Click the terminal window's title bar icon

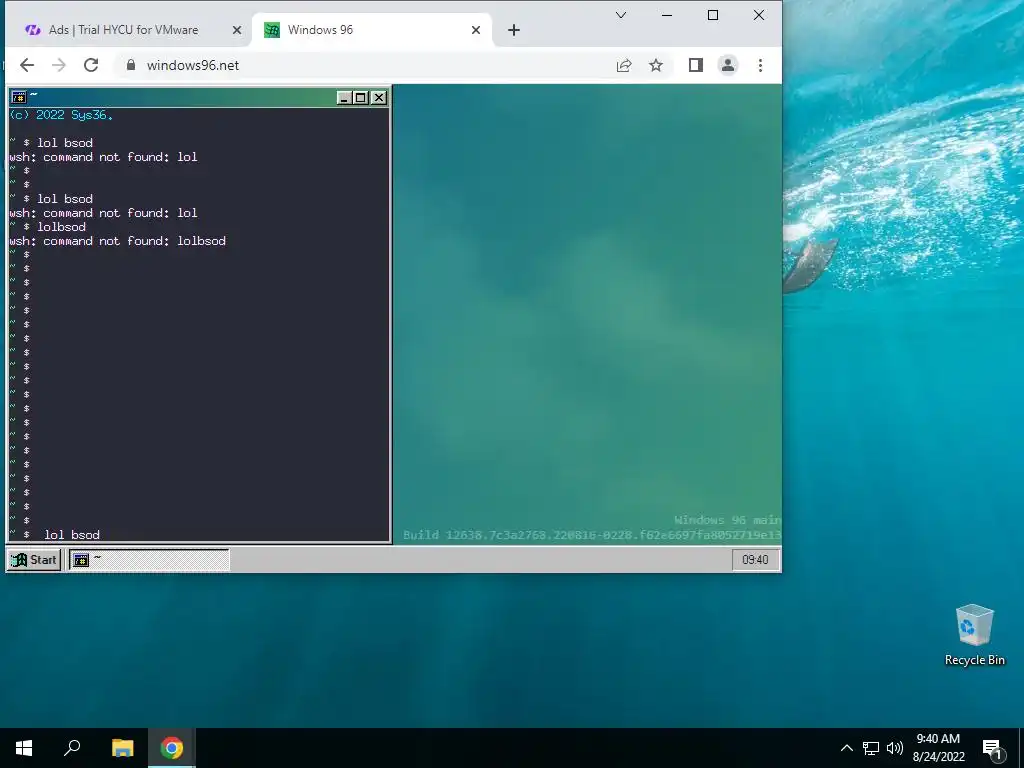[x=18, y=97]
